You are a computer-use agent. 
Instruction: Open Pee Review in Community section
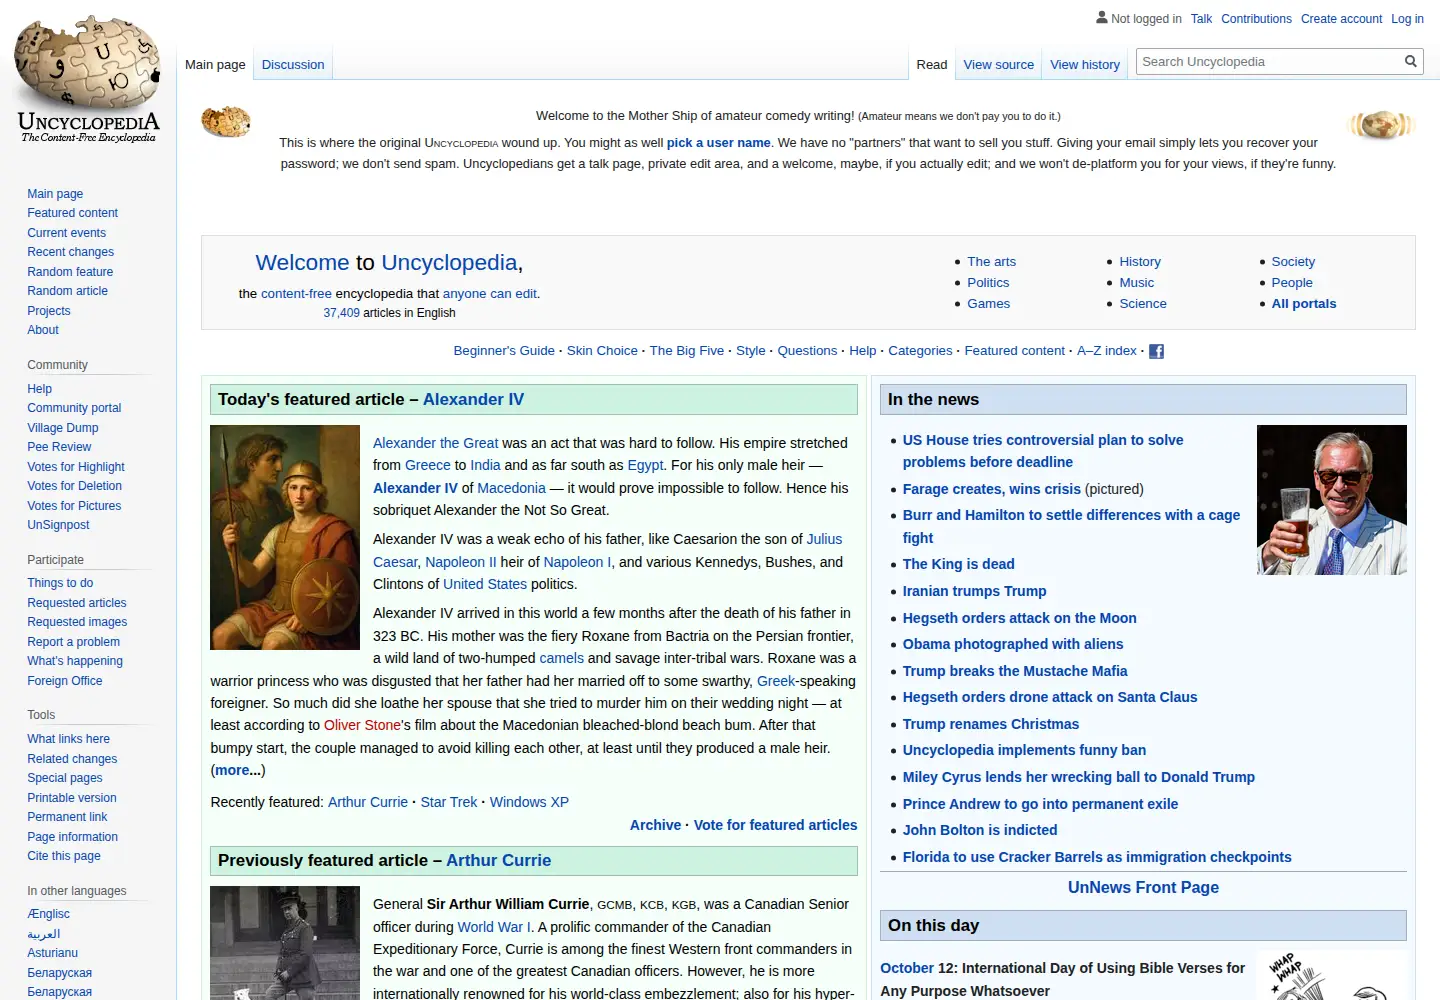point(59,447)
